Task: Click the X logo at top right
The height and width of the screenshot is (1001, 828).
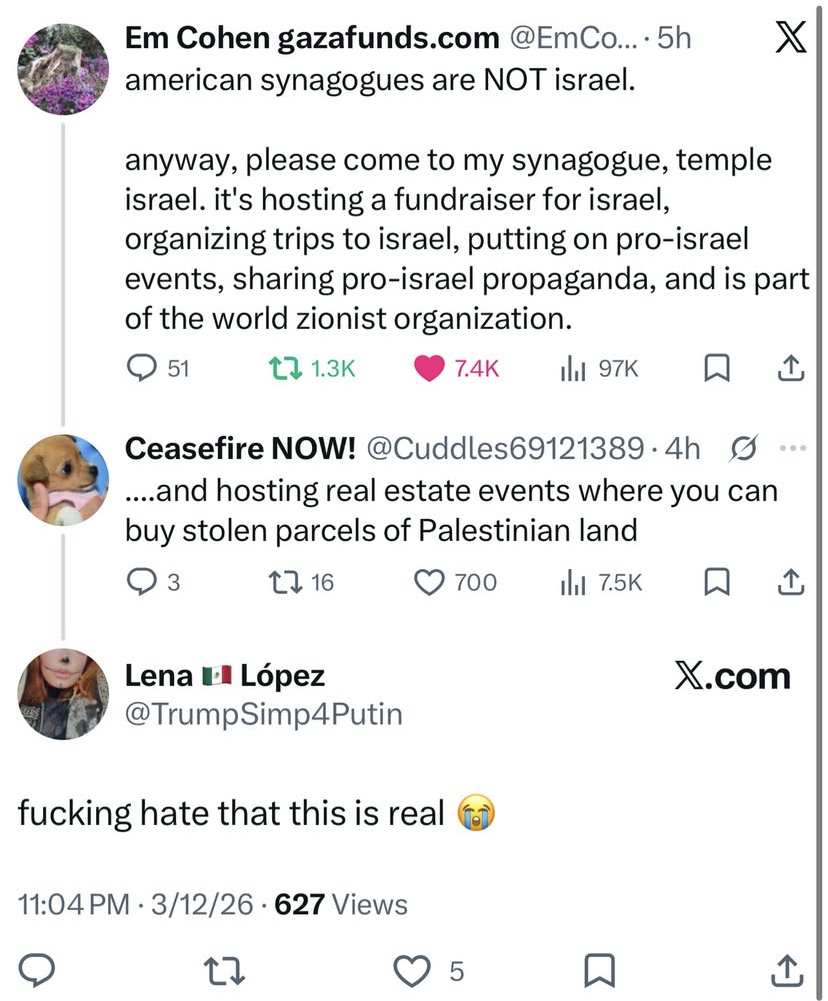Action: pyautogui.click(x=790, y=40)
